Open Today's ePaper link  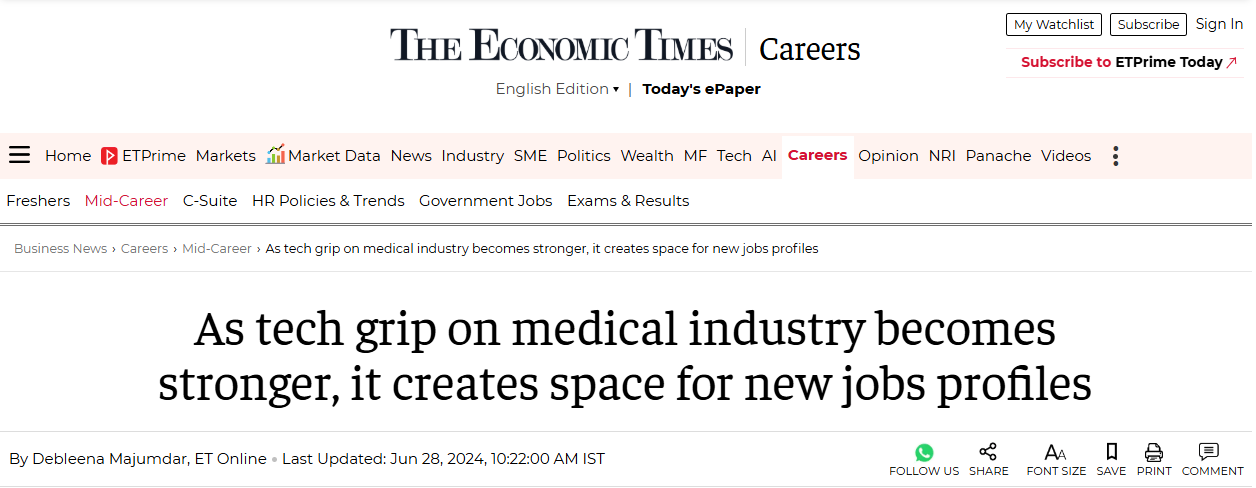(x=701, y=89)
